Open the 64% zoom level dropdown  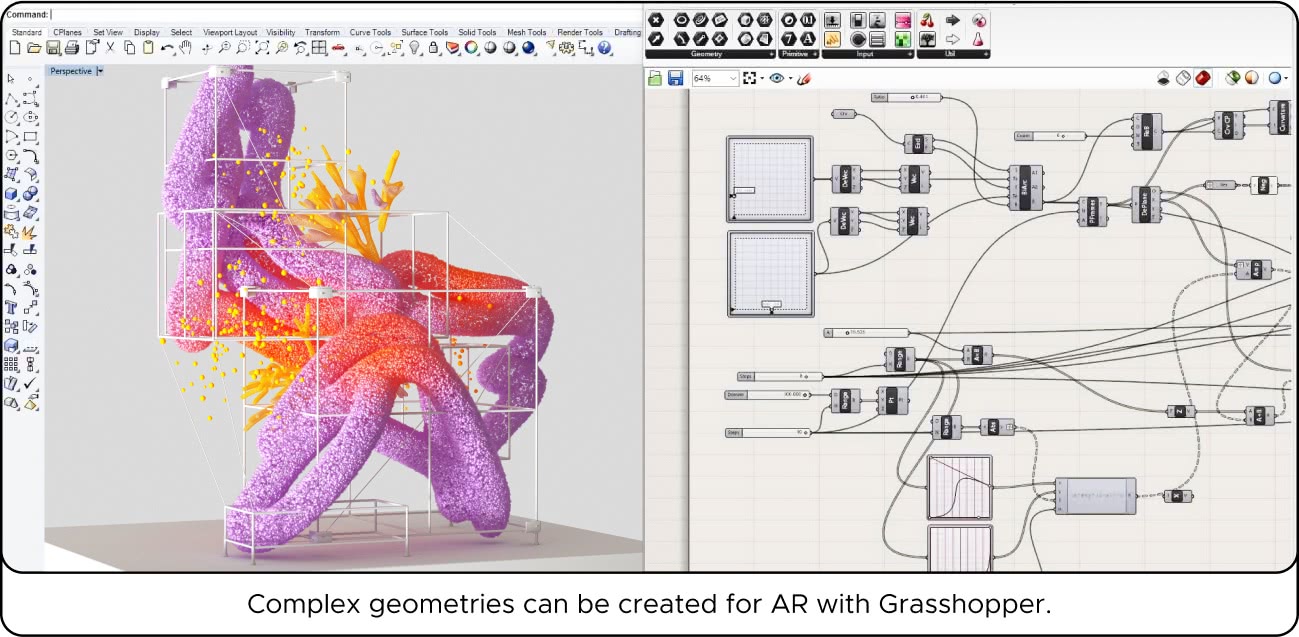733,78
